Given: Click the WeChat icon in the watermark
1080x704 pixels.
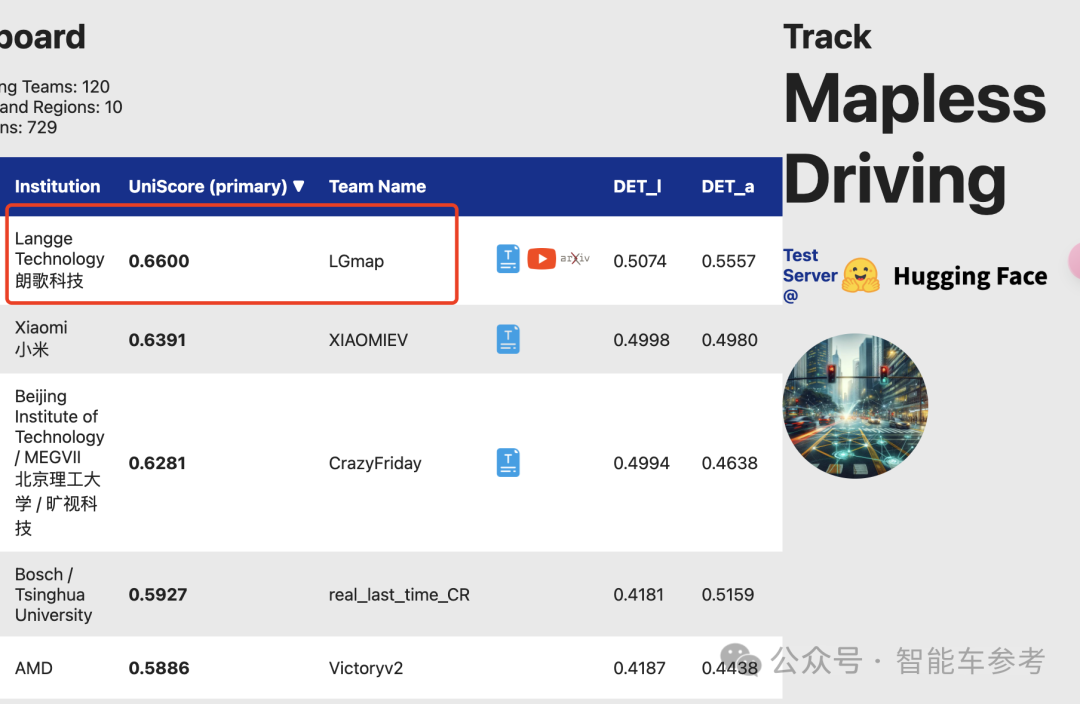Looking at the screenshot, I should point(740,661).
